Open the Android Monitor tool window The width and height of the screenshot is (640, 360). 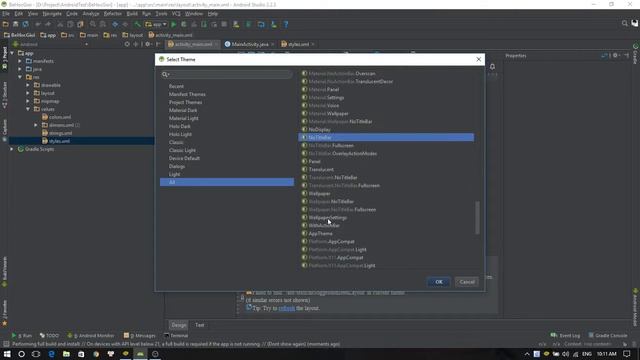[91, 336]
